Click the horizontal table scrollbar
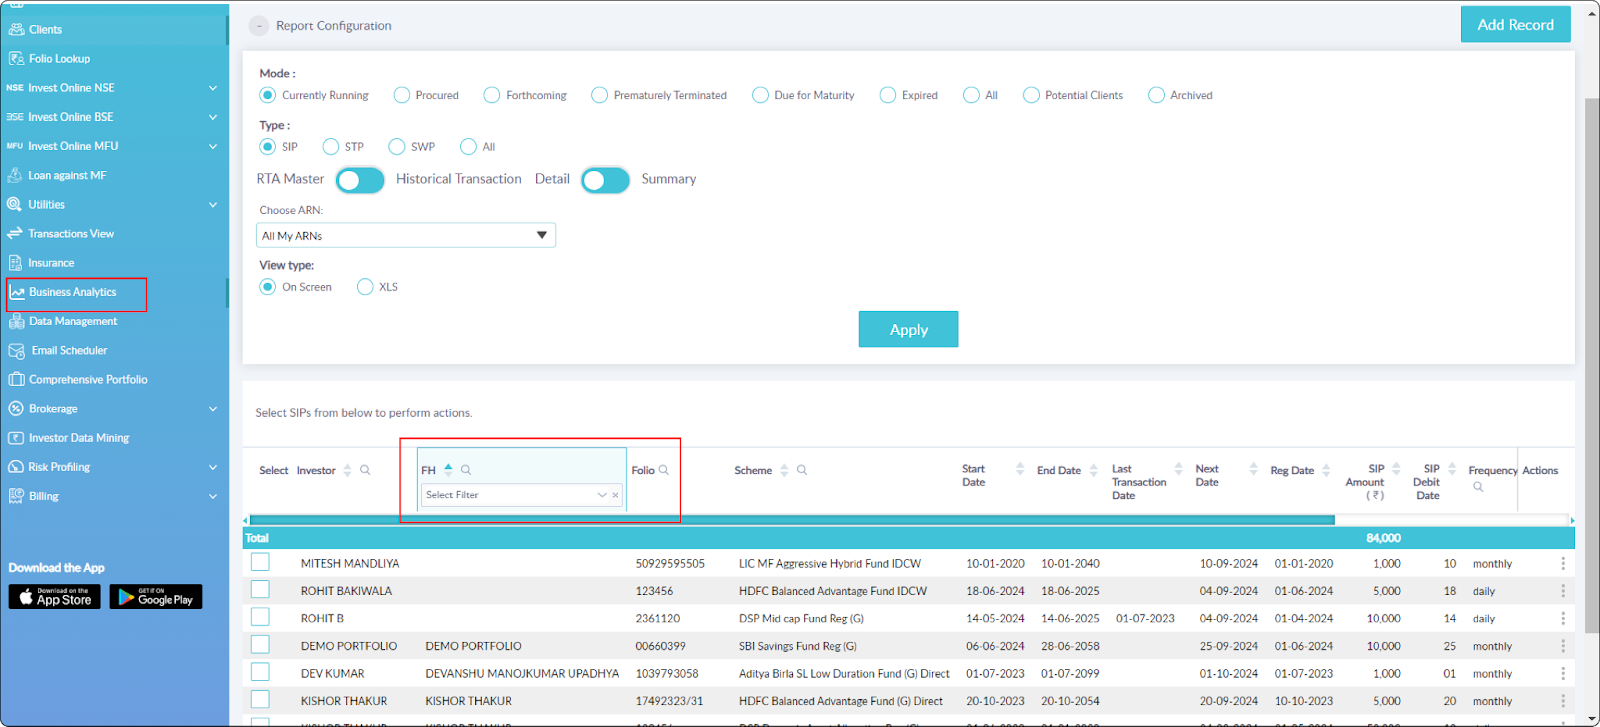This screenshot has width=1600, height=727. [x=792, y=520]
